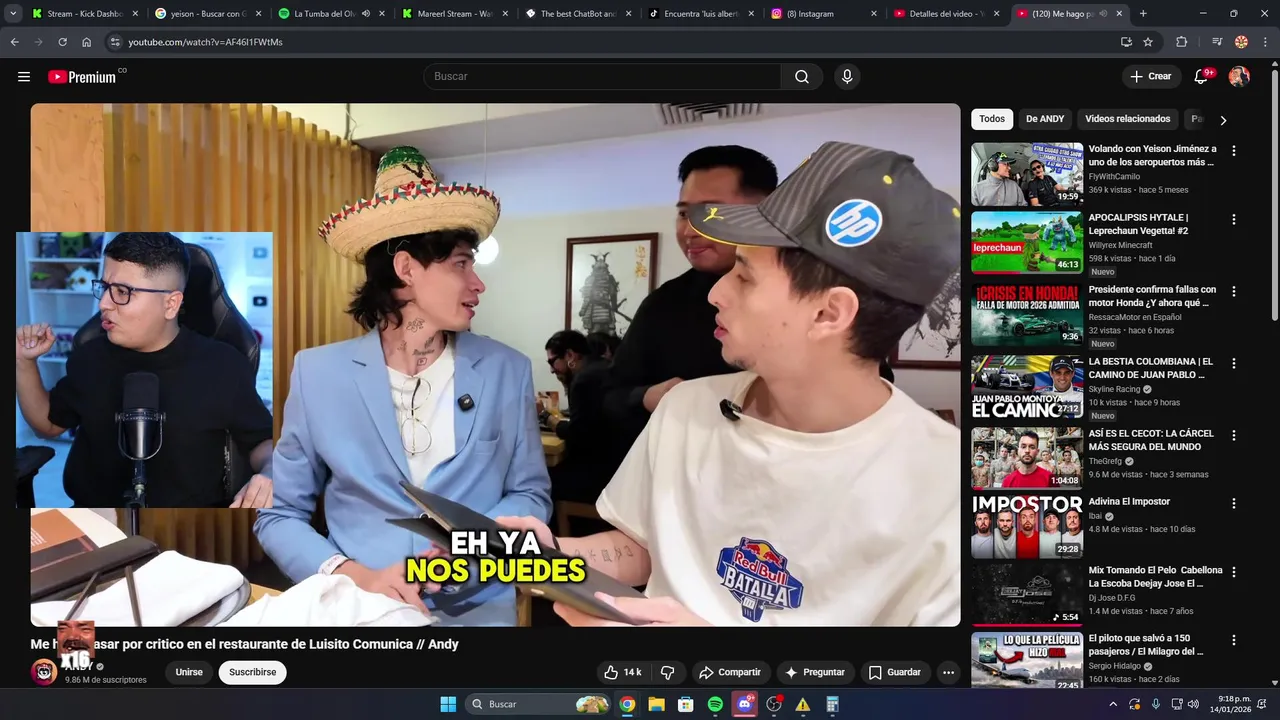Bookmark this page with the star icon
The width and height of the screenshot is (1280, 720).
pyautogui.click(x=1148, y=42)
